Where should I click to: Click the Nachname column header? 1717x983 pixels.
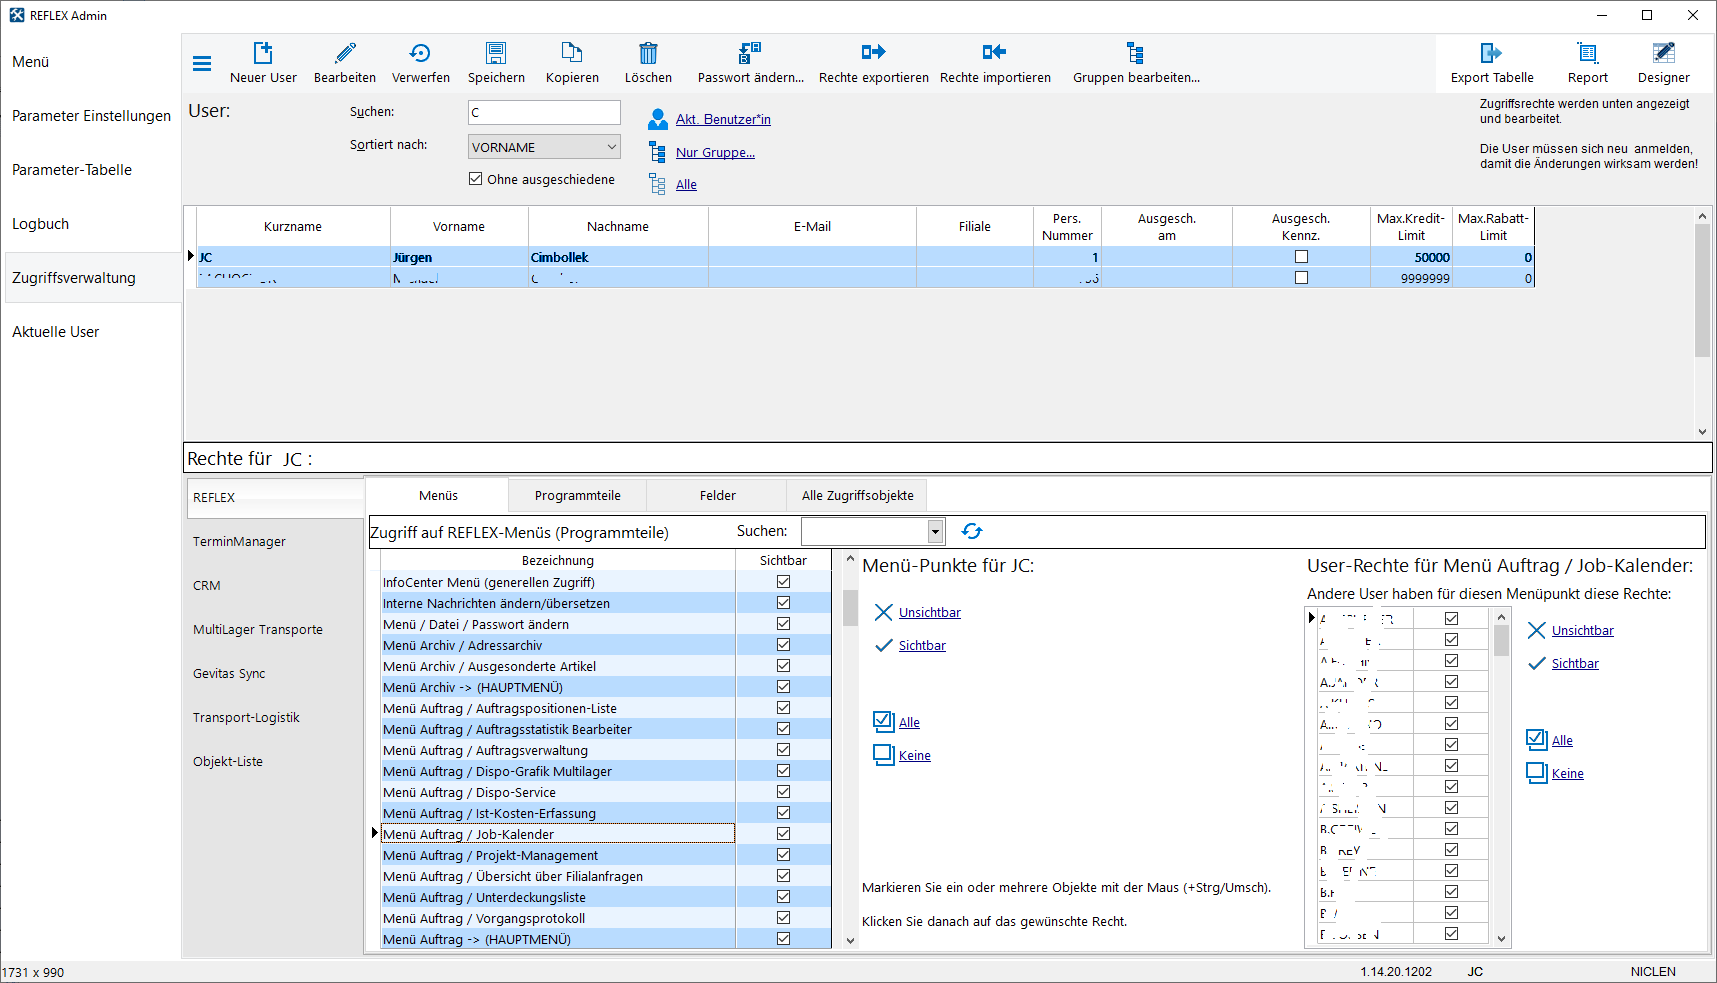click(618, 226)
